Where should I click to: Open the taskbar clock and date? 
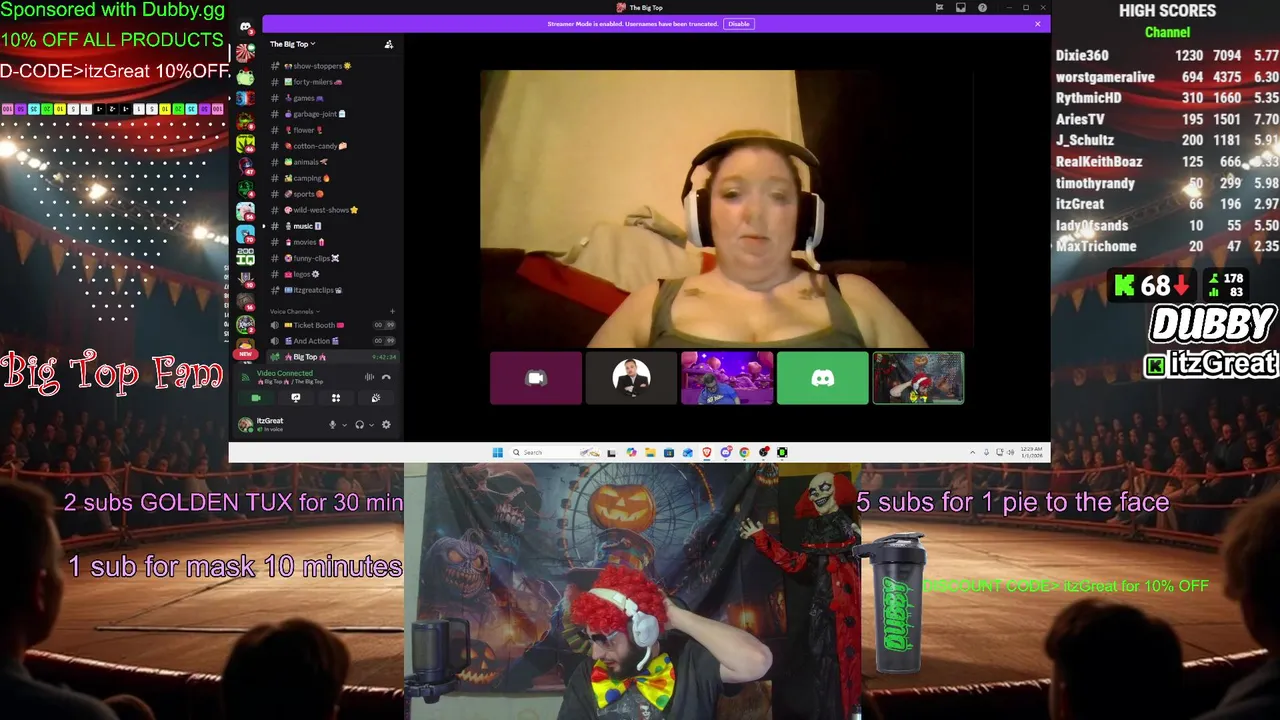point(1031,452)
